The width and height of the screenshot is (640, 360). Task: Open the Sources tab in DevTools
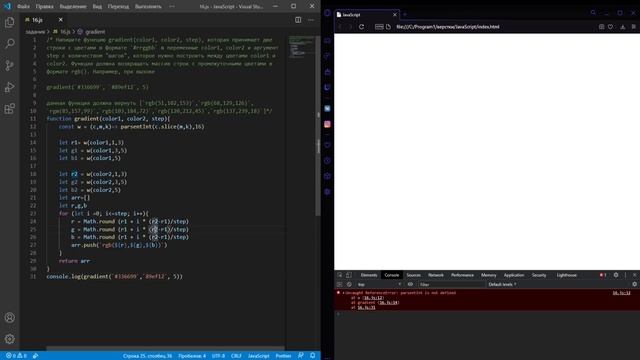[413, 275]
